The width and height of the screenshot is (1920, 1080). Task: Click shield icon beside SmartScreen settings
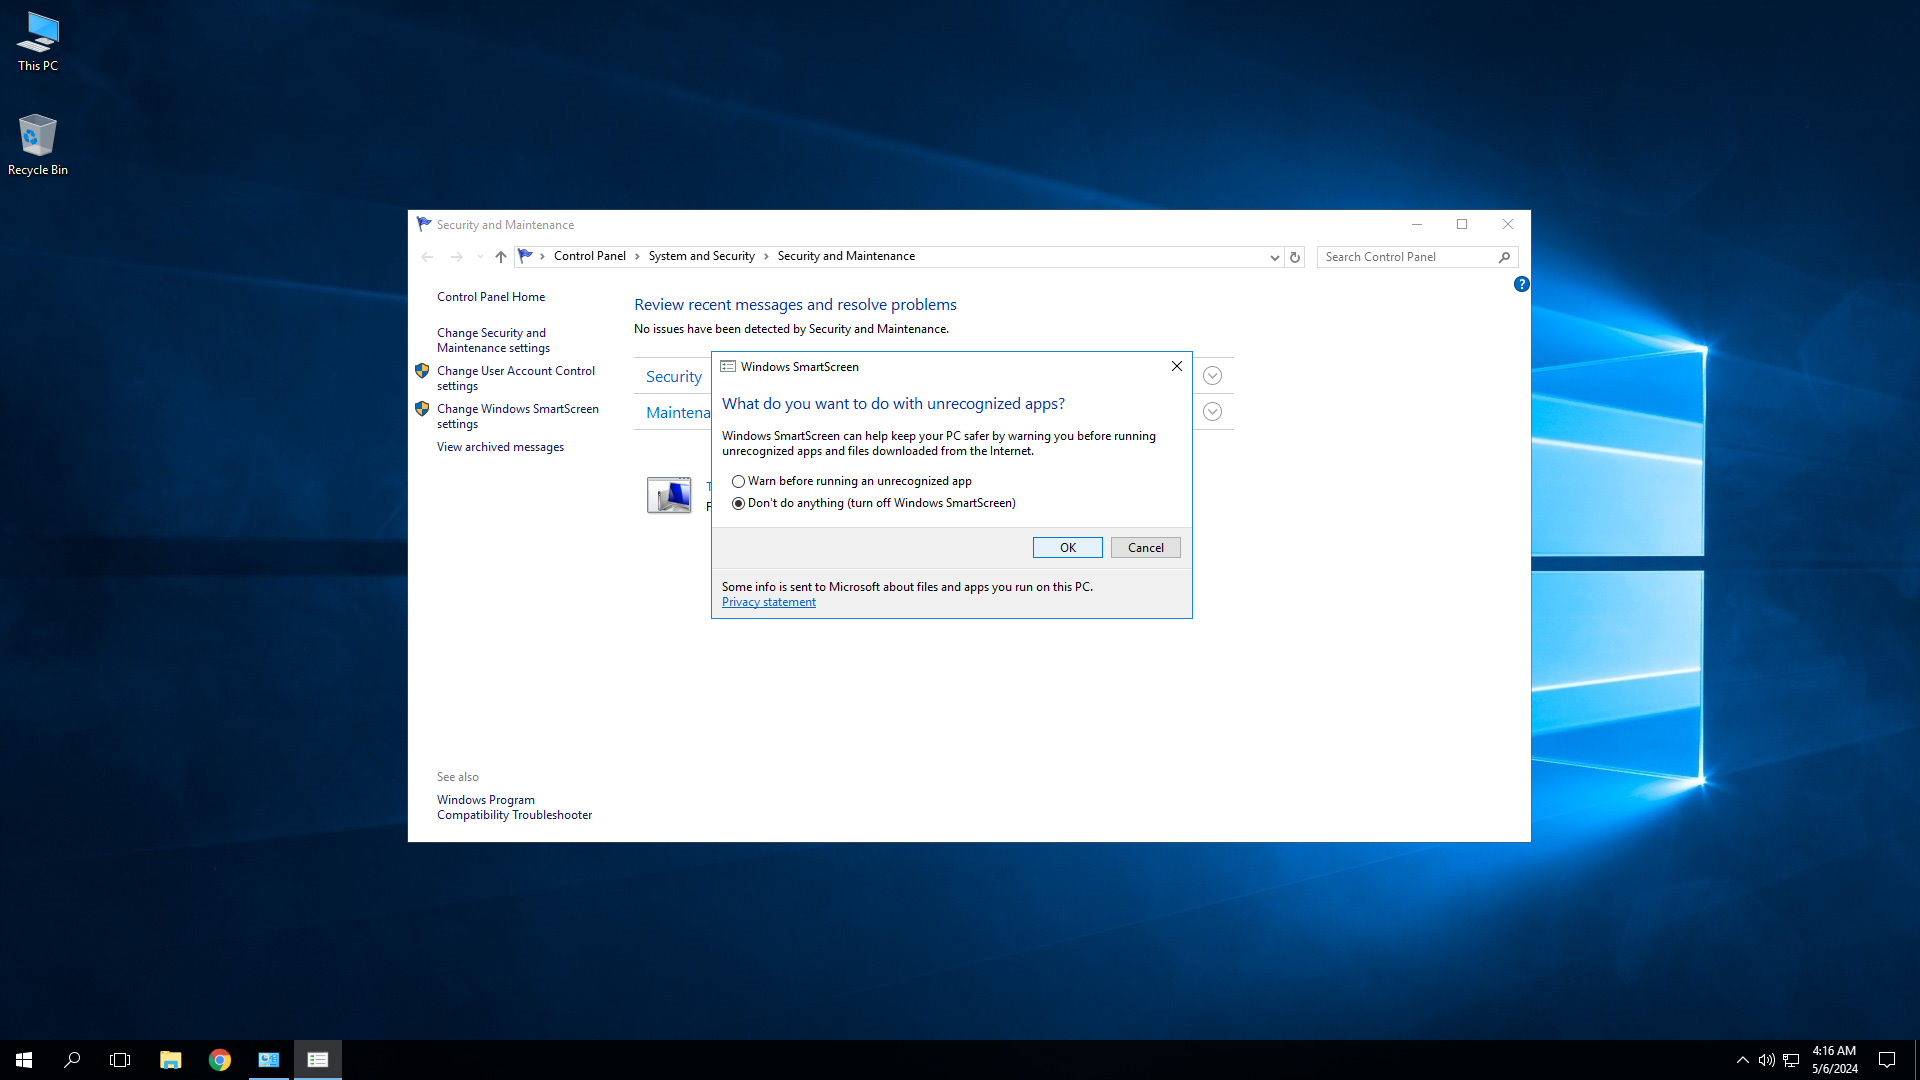click(x=422, y=409)
